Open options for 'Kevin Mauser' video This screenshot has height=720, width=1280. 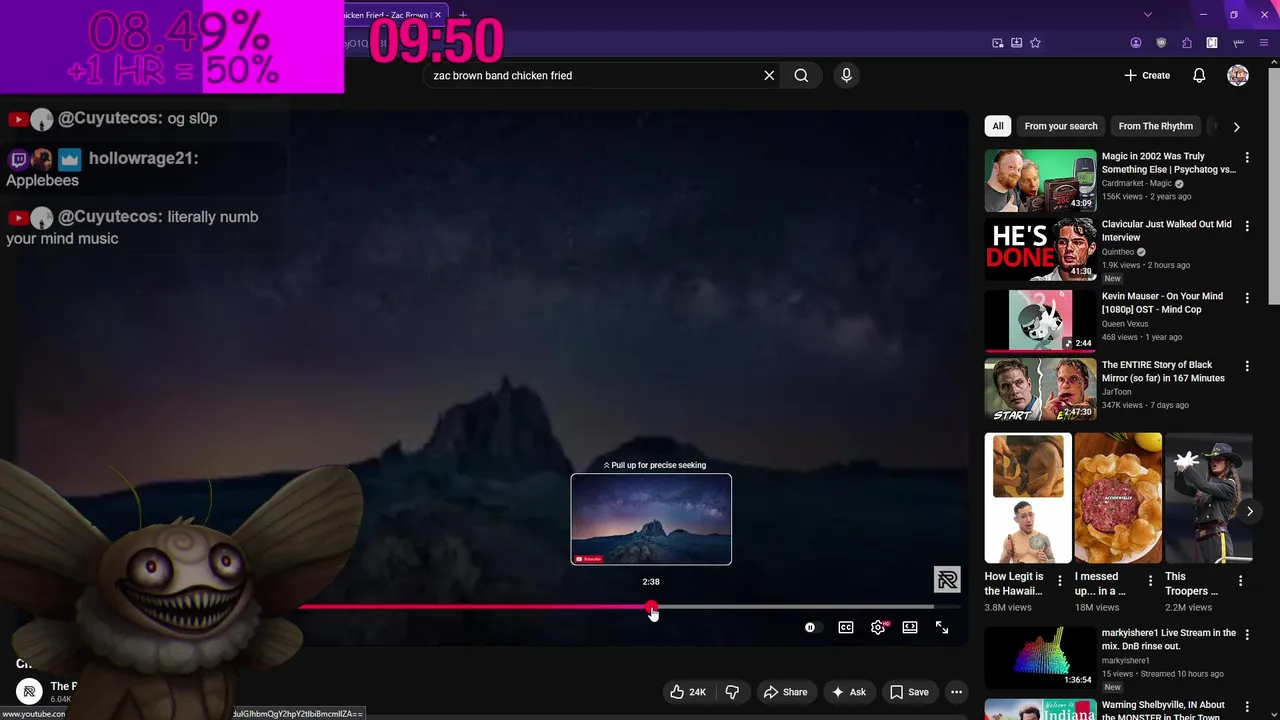tap(1247, 298)
